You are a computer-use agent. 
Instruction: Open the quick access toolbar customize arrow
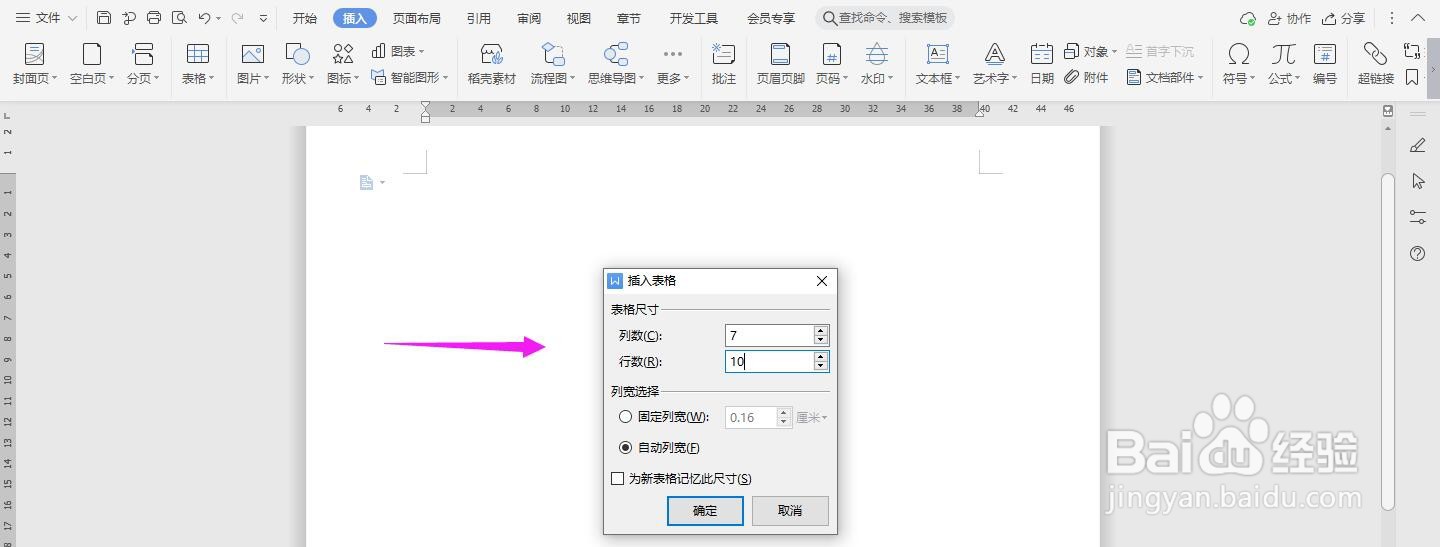[263, 18]
